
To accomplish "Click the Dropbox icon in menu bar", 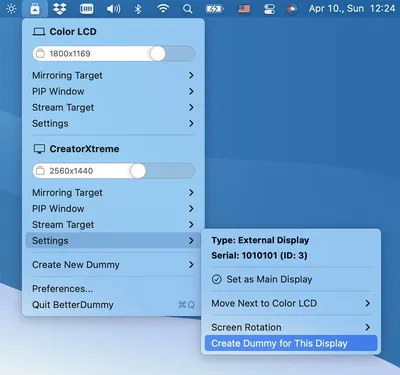I will point(60,9).
